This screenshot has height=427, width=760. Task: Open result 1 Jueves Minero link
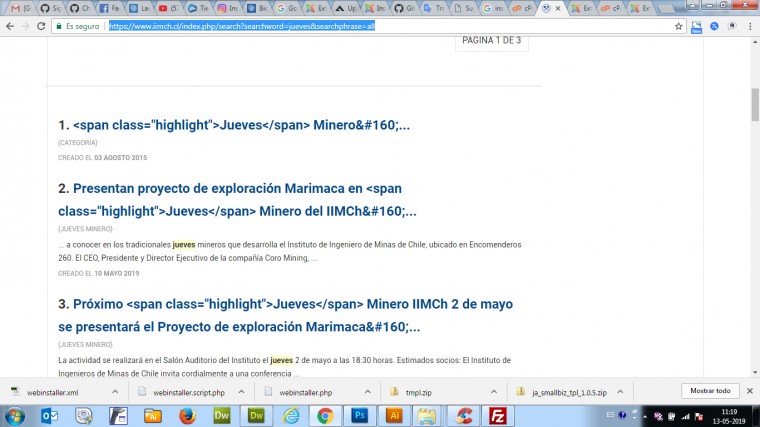241,125
